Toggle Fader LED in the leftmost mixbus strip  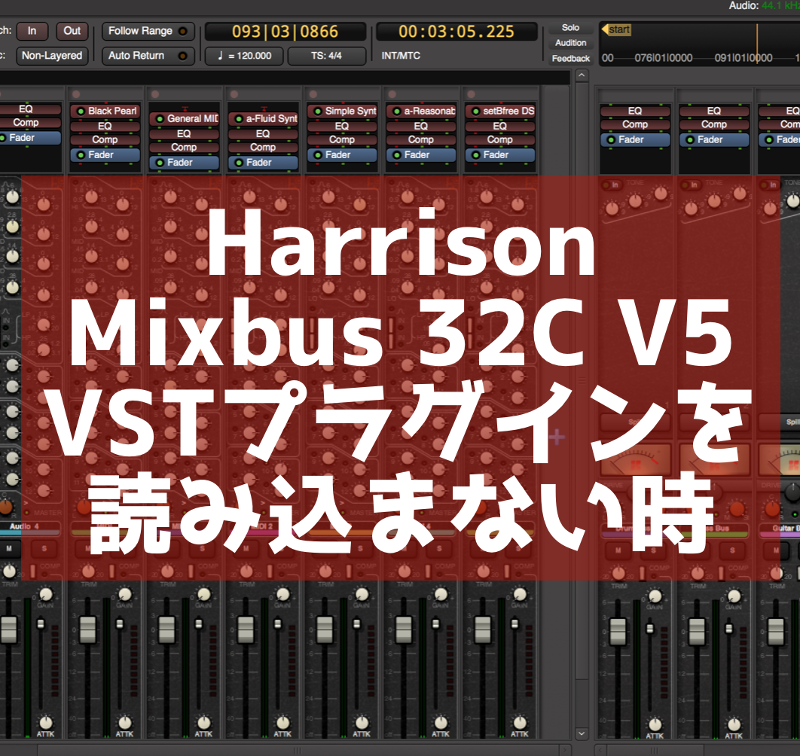[x=611, y=140]
